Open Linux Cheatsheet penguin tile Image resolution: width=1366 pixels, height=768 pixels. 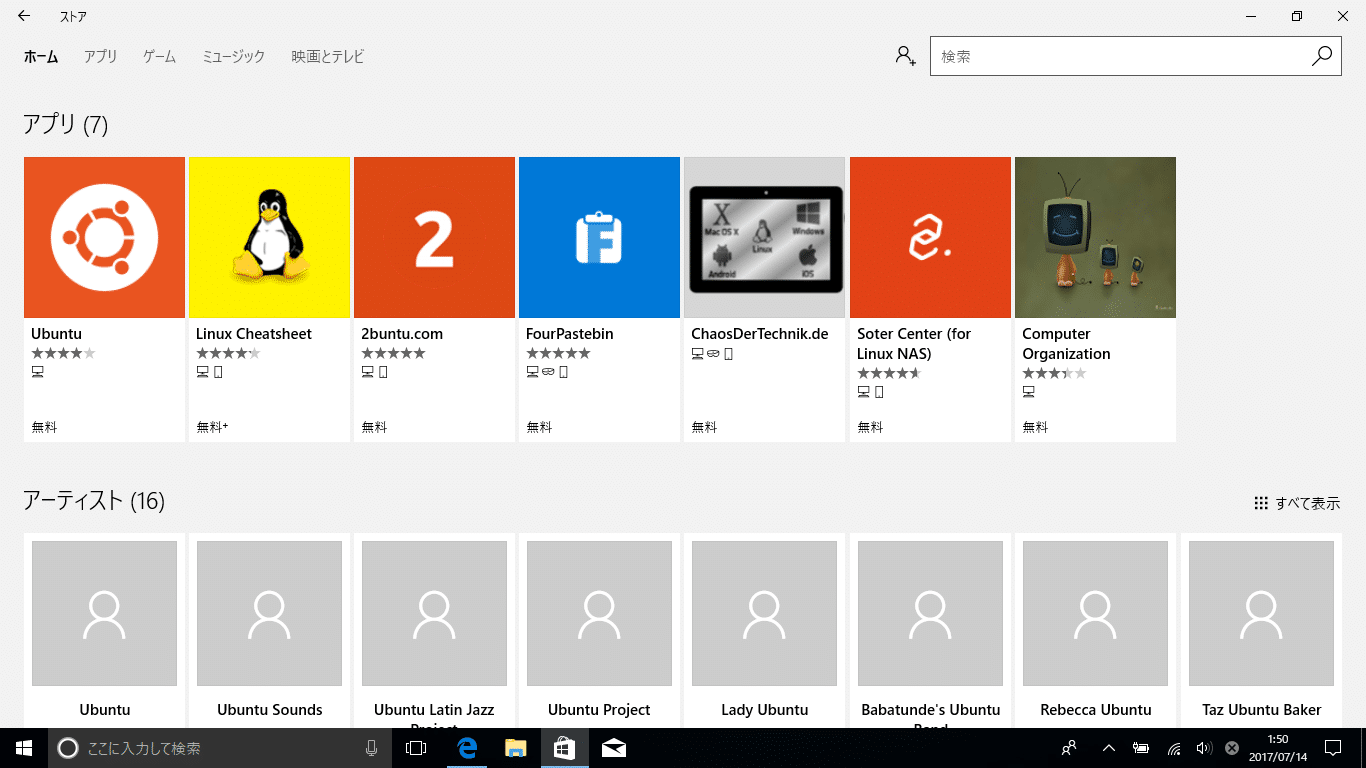(x=269, y=237)
